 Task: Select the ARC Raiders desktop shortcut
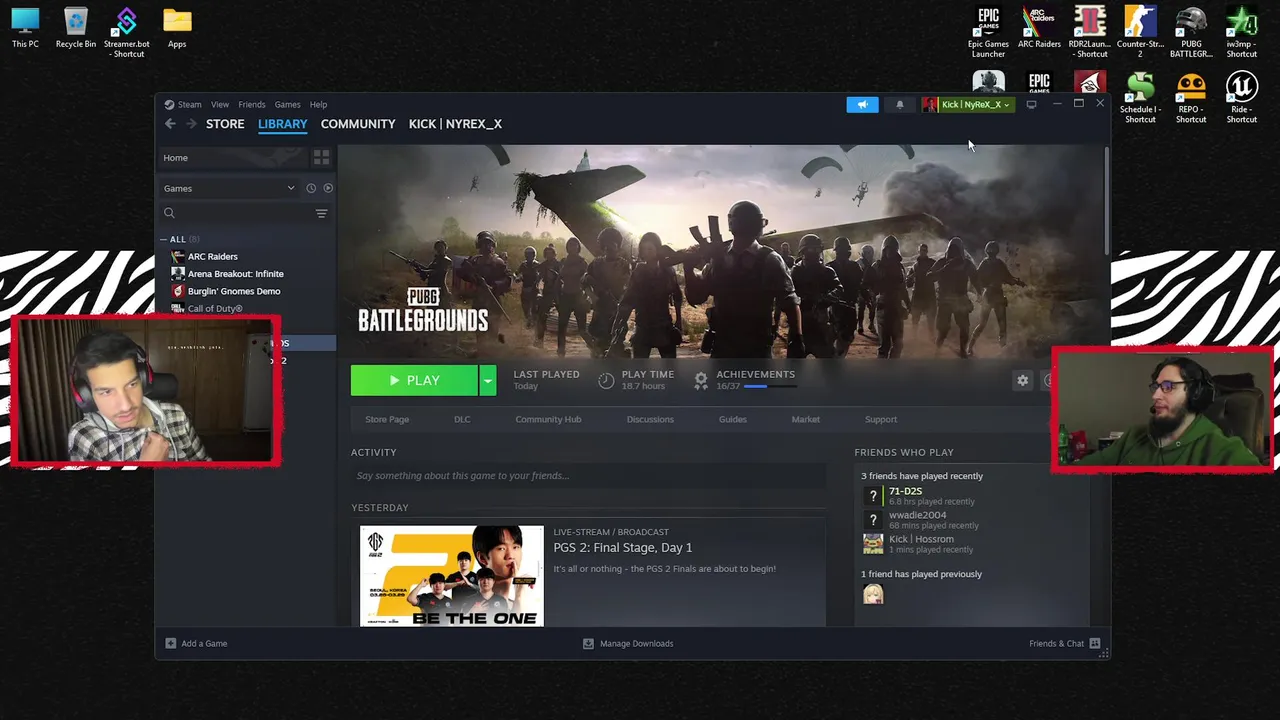tap(1039, 28)
